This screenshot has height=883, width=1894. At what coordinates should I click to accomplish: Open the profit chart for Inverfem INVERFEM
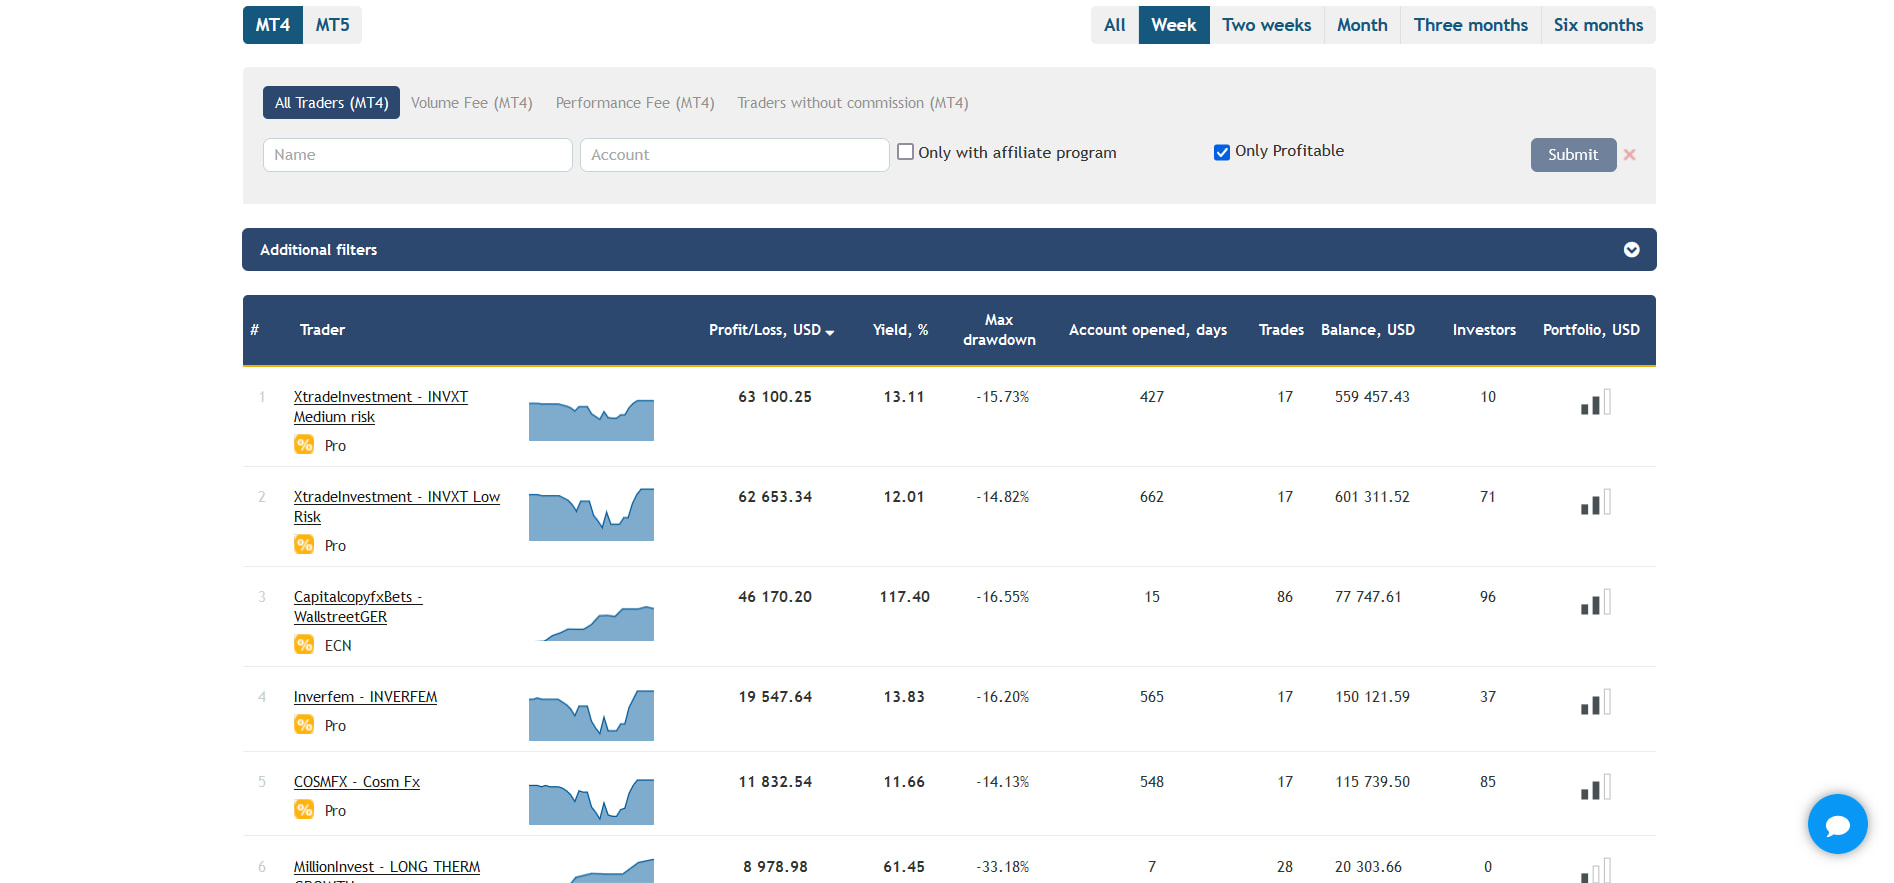591,714
